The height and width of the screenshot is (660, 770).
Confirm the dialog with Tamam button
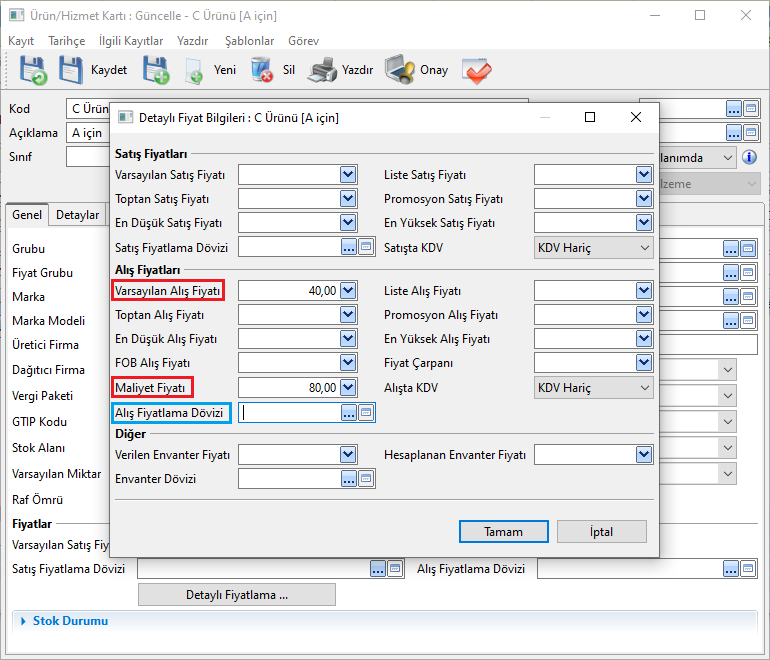point(504,532)
